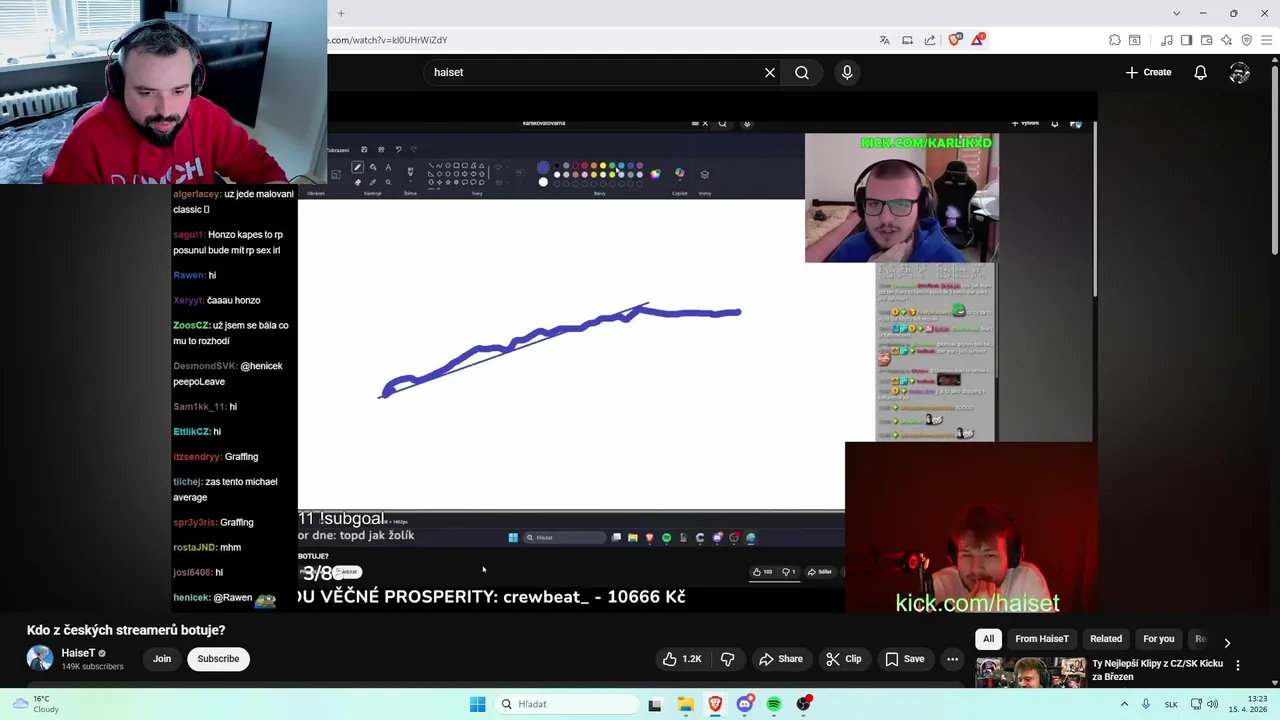Click the Brave browser taskbar icon
Image resolution: width=1280 pixels, height=720 pixels.
[x=715, y=704]
